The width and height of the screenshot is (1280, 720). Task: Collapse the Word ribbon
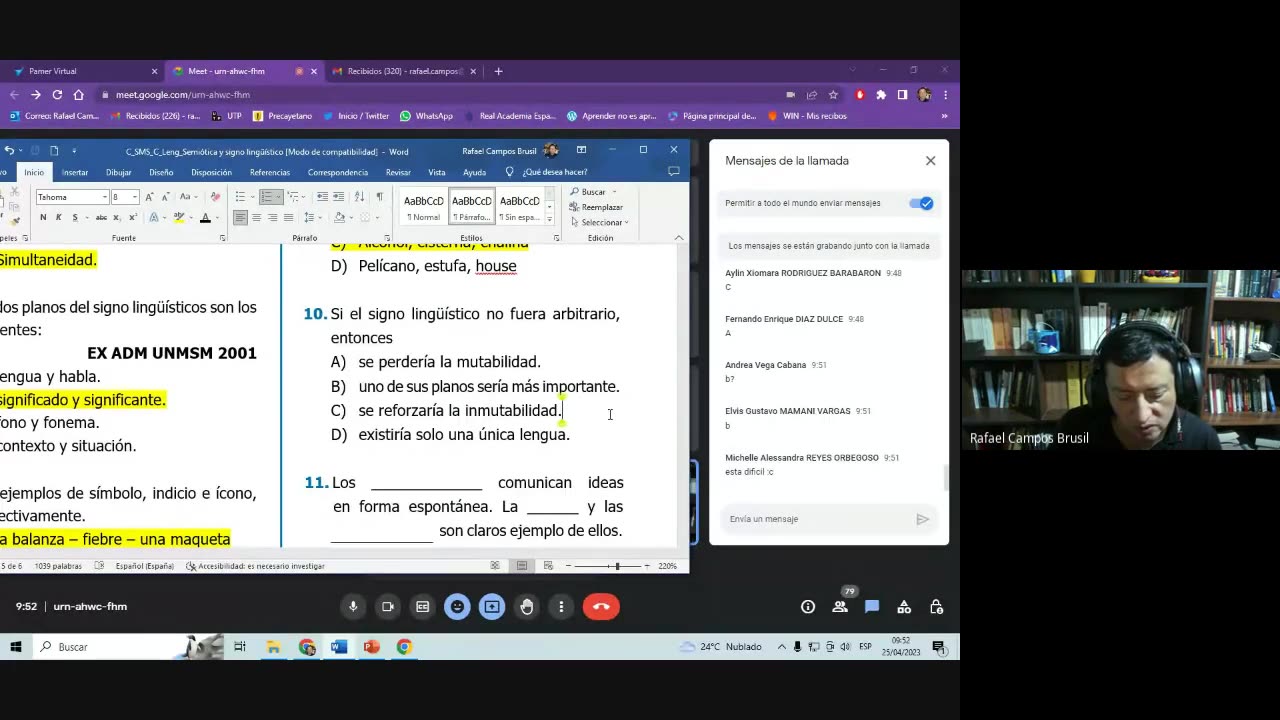[679, 238]
